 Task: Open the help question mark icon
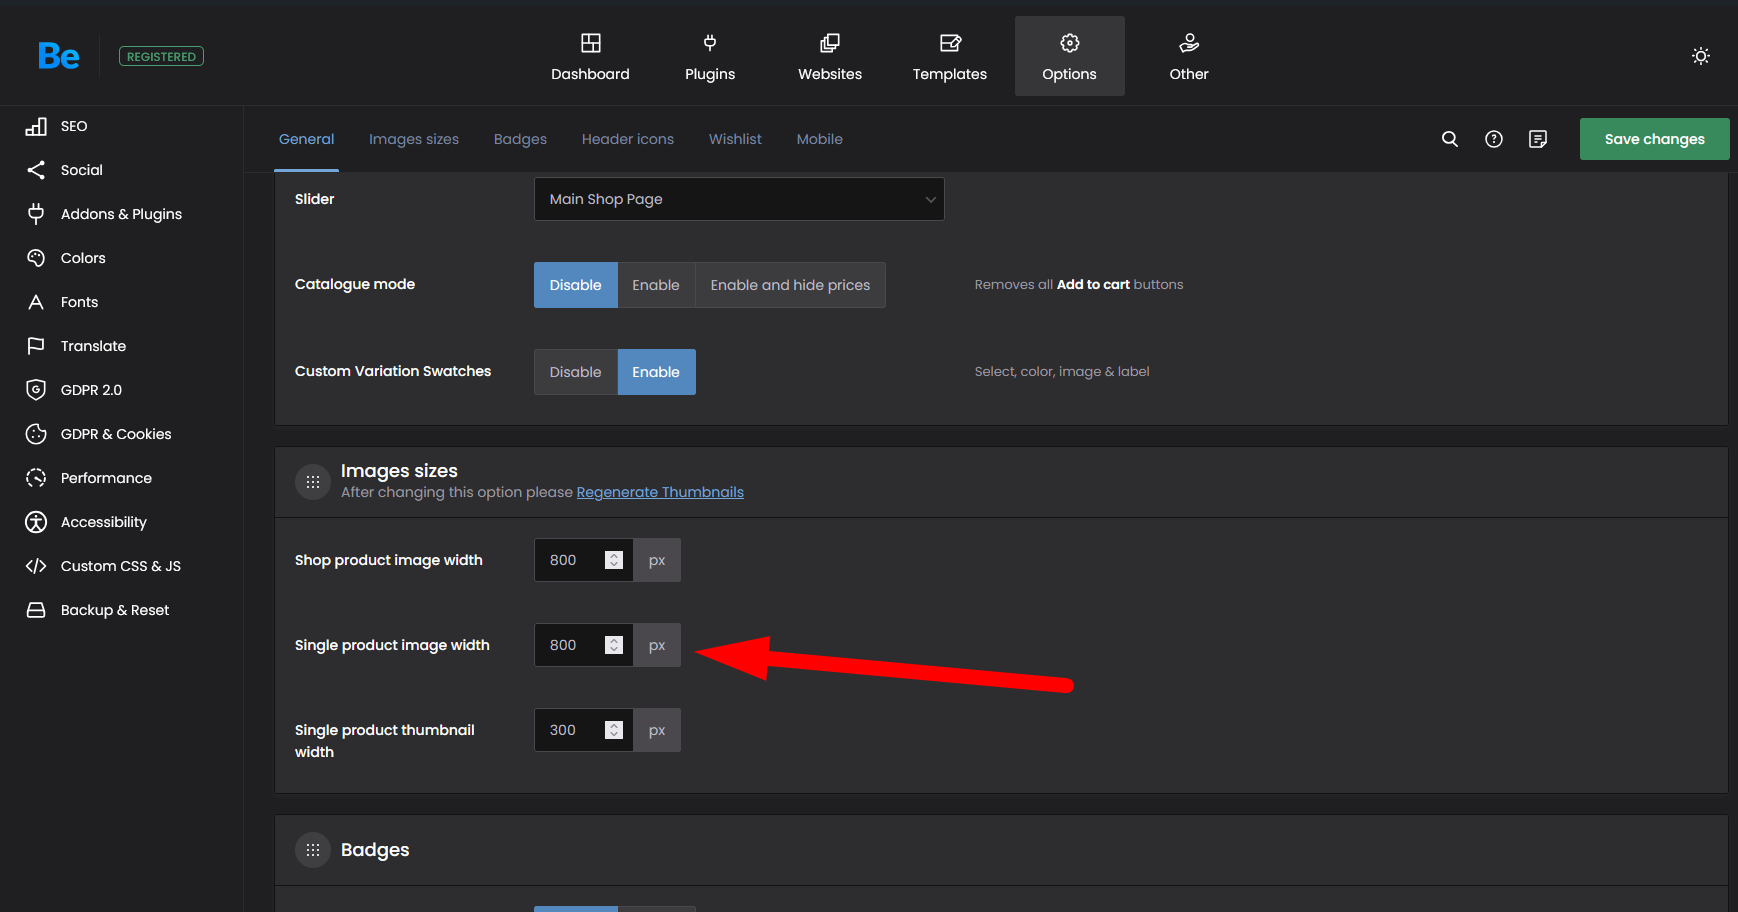(x=1493, y=139)
